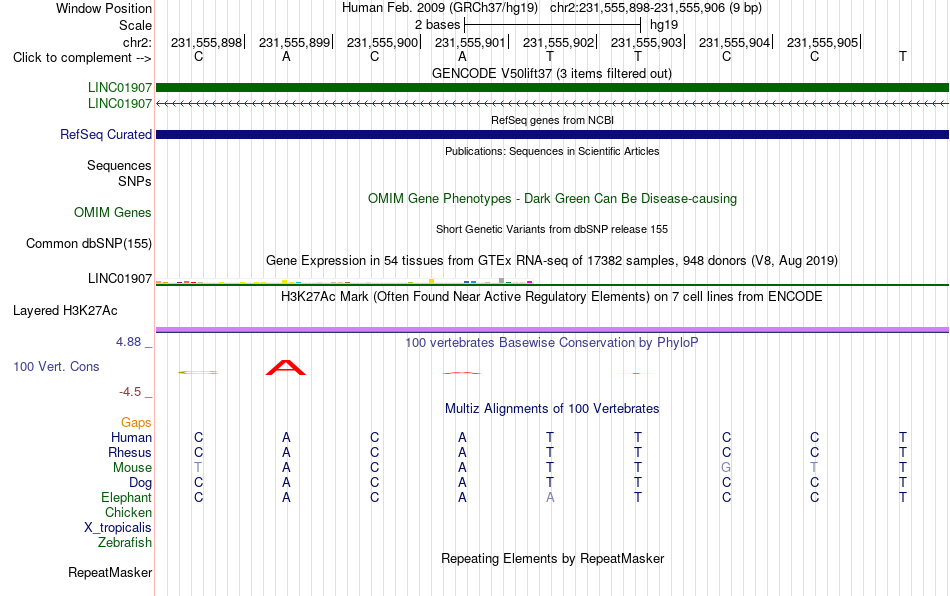Viewport: 950px width, 596px height.
Task: Click the 'Window Position' label
Action: point(104,8)
